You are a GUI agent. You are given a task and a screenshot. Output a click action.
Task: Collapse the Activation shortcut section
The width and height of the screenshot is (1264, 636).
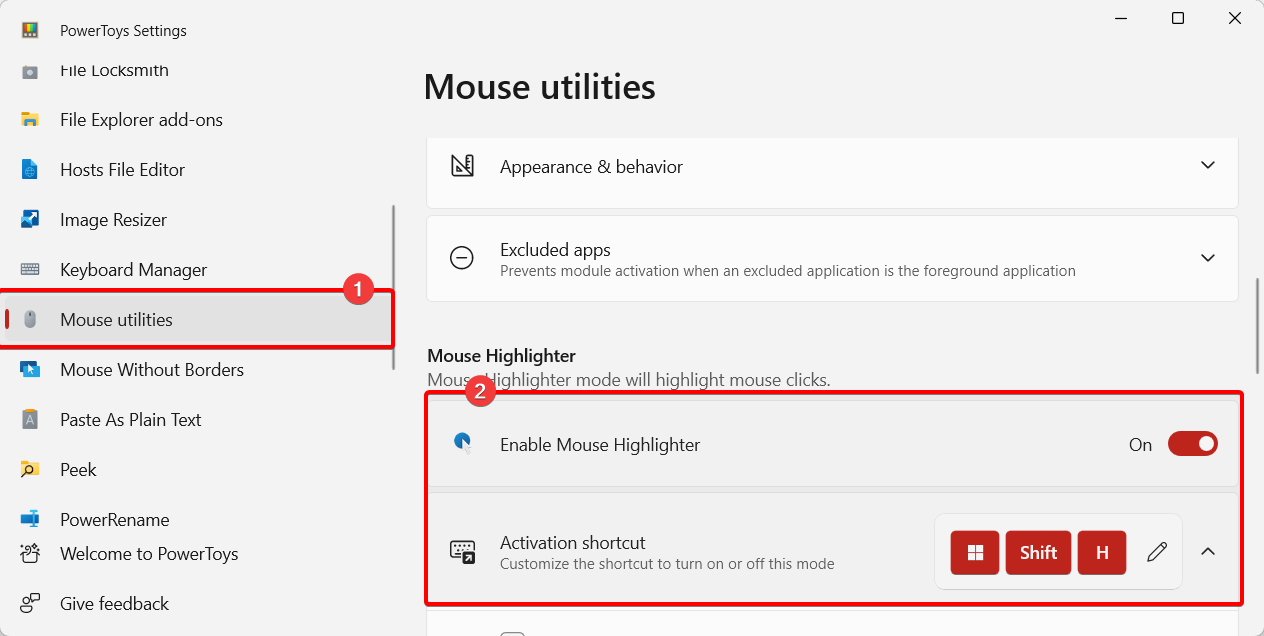click(x=1208, y=552)
